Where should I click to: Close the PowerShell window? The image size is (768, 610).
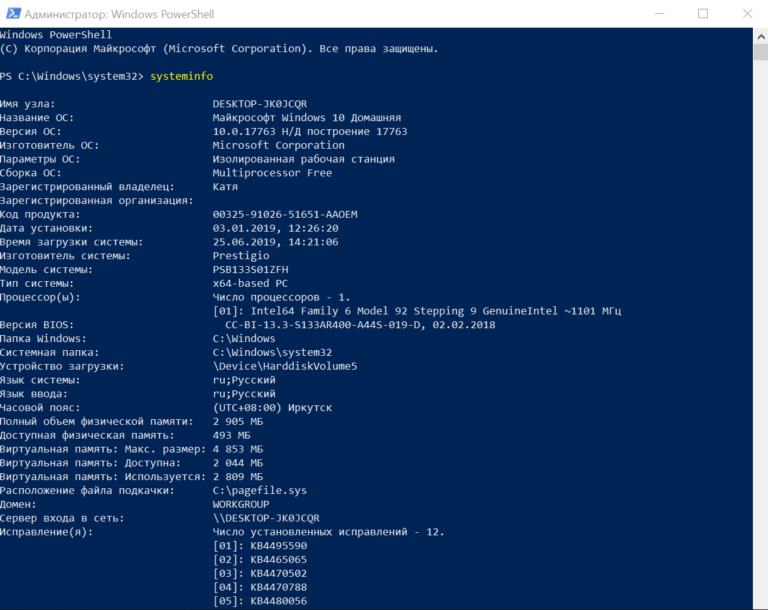(747, 13)
